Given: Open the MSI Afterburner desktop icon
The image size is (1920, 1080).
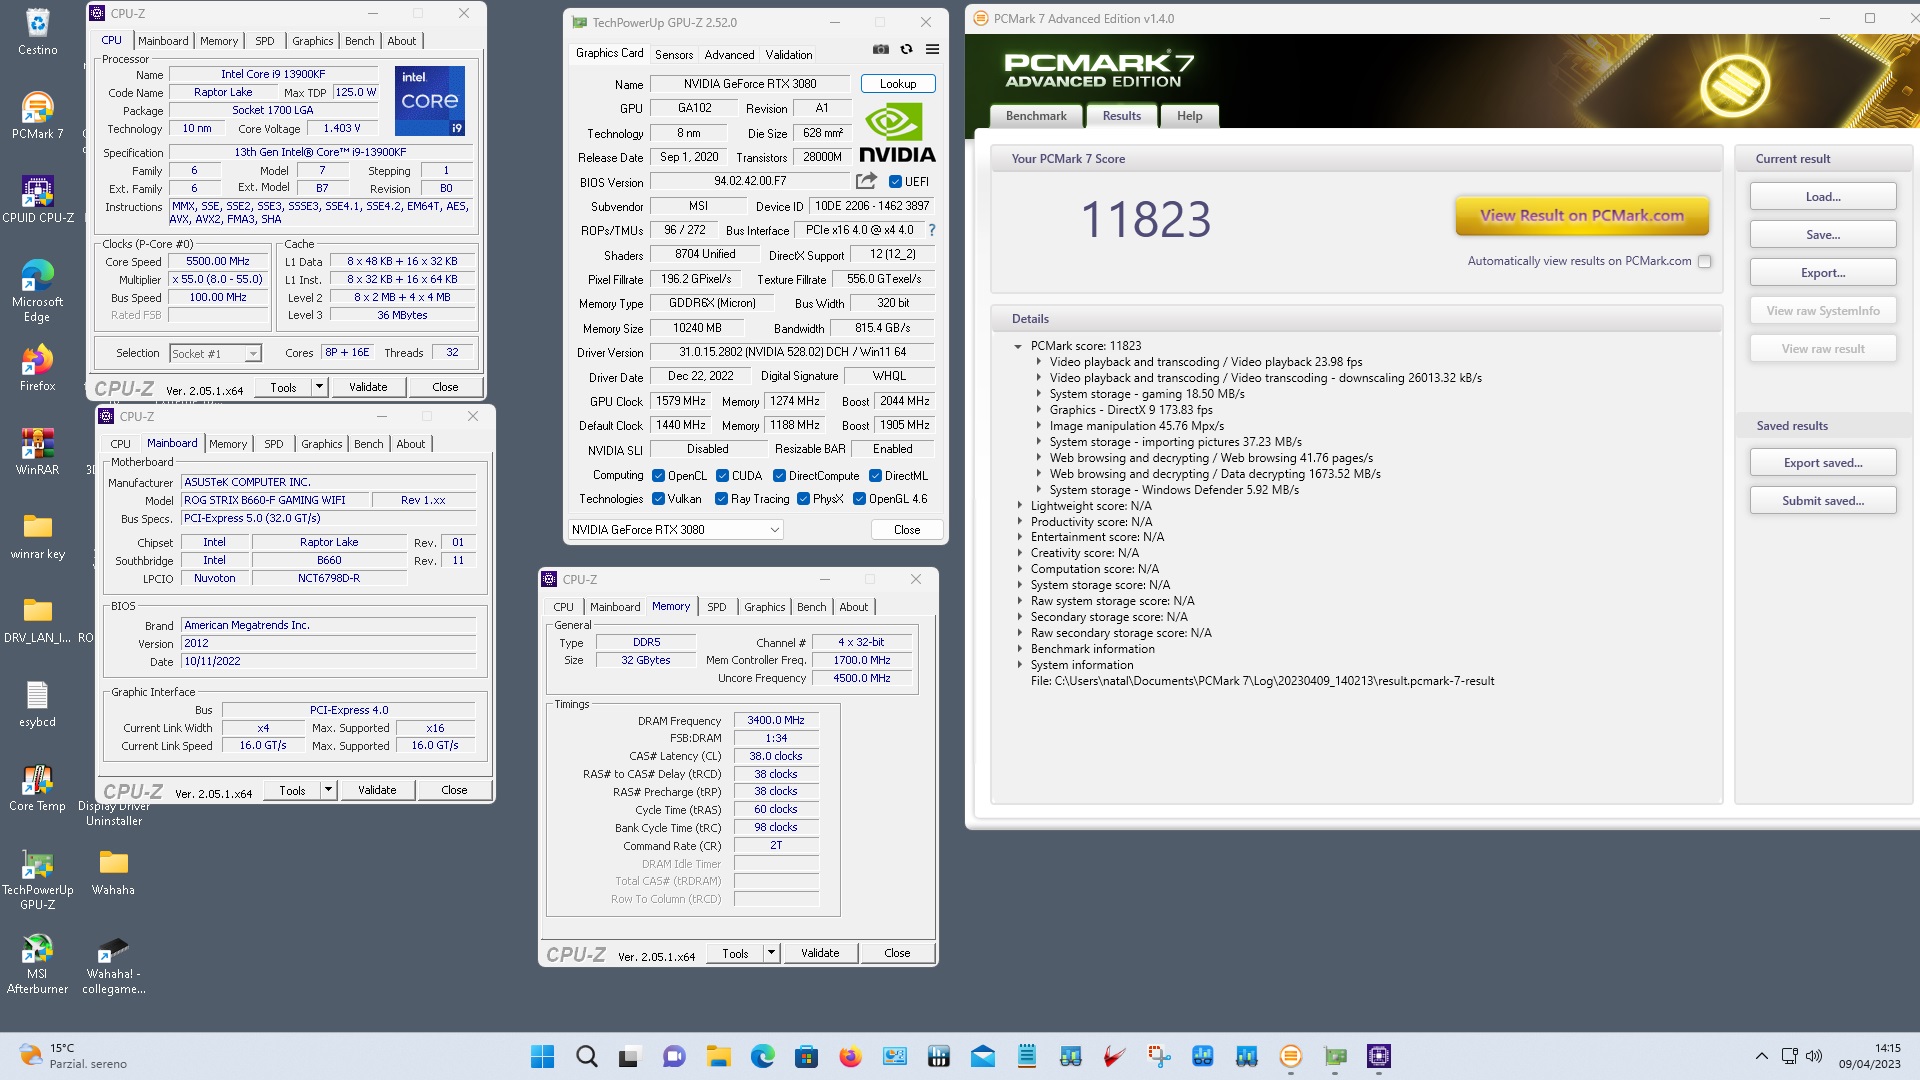Looking at the screenshot, I should (38, 963).
